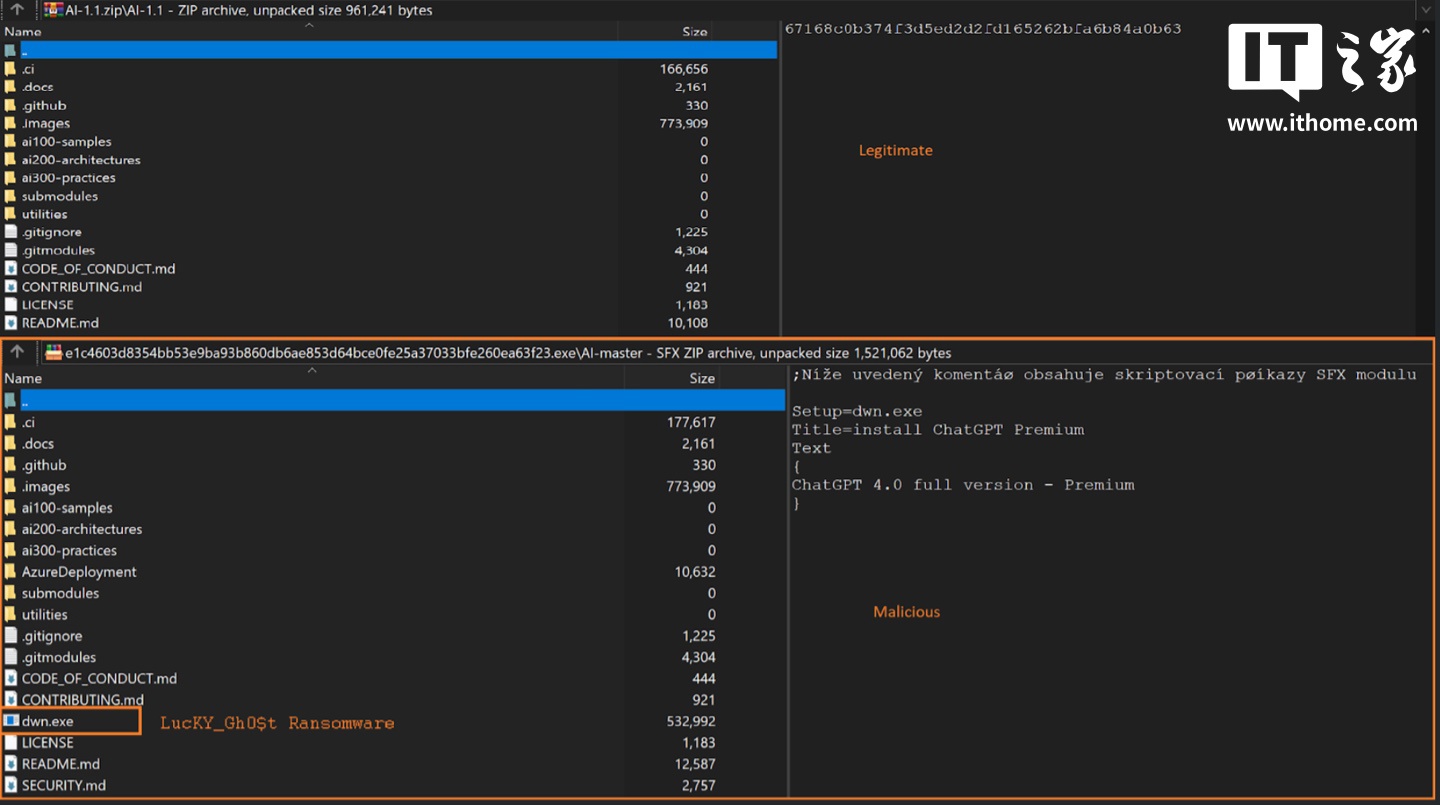Click the WinRAR archive icon in the top path bar

coord(54,10)
